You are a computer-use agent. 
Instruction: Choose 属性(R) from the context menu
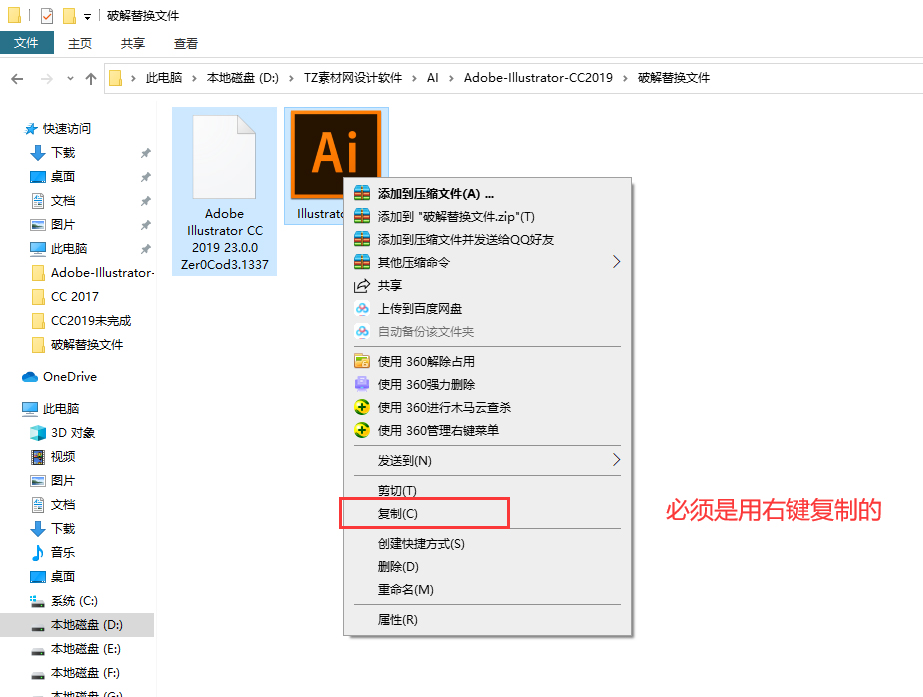pos(487,619)
